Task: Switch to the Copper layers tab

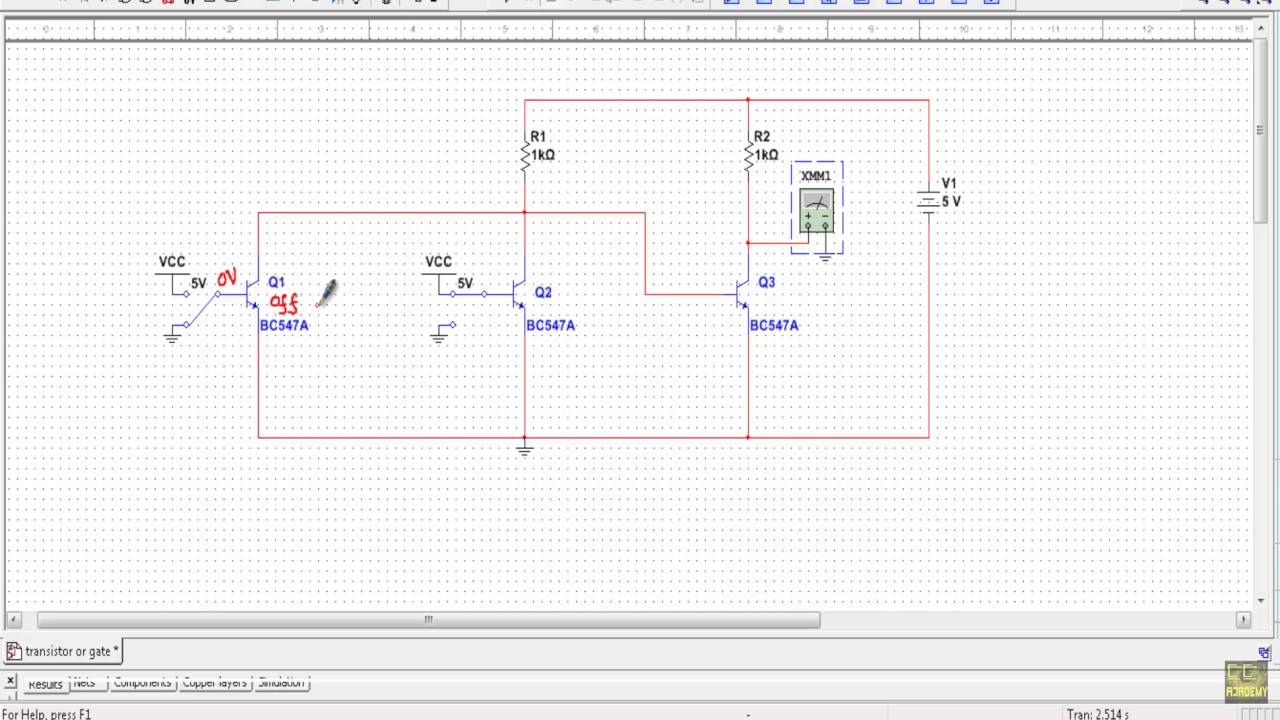Action: pyautogui.click(x=214, y=683)
